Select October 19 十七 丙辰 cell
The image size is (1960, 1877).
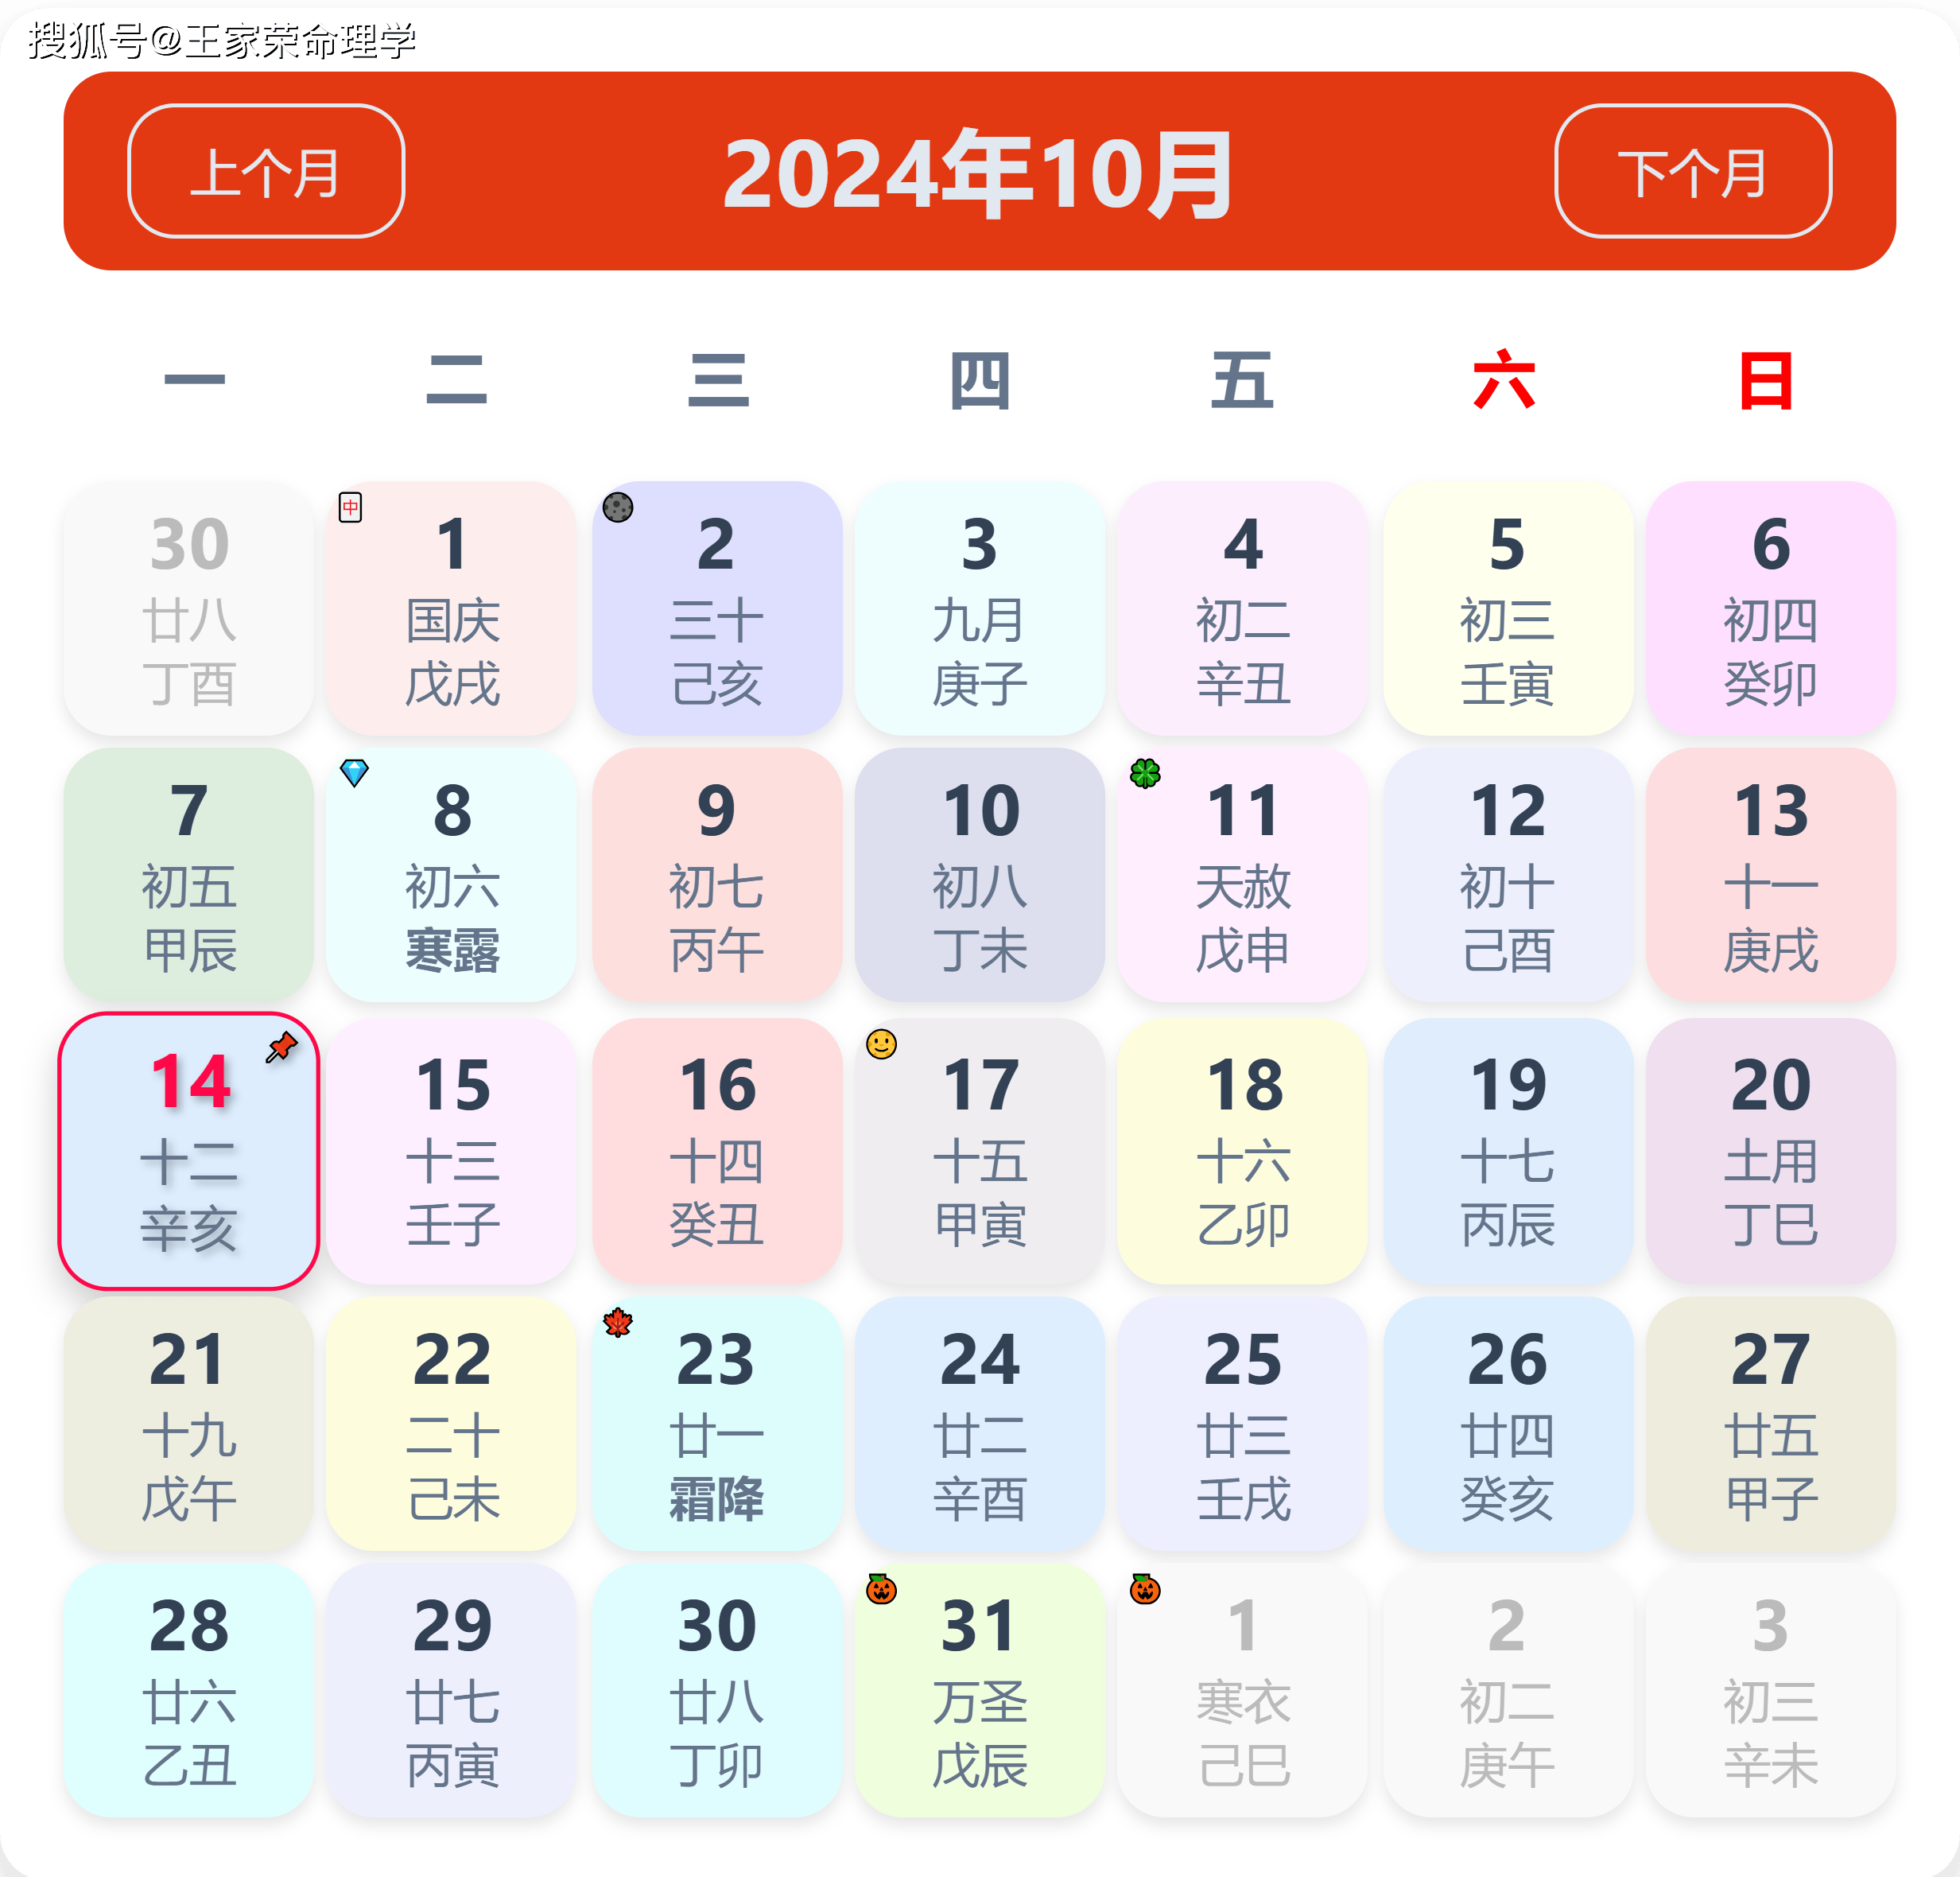click(x=1508, y=1151)
